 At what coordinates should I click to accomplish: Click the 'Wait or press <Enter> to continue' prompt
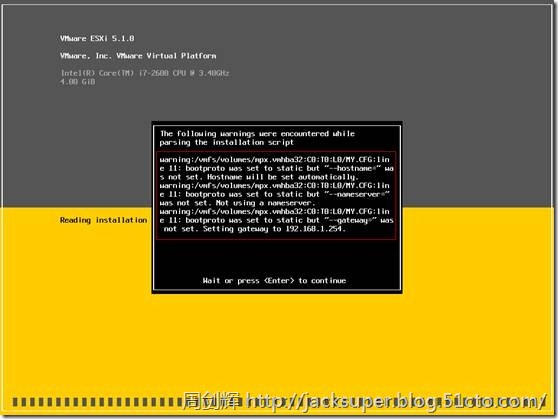point(274,281)
